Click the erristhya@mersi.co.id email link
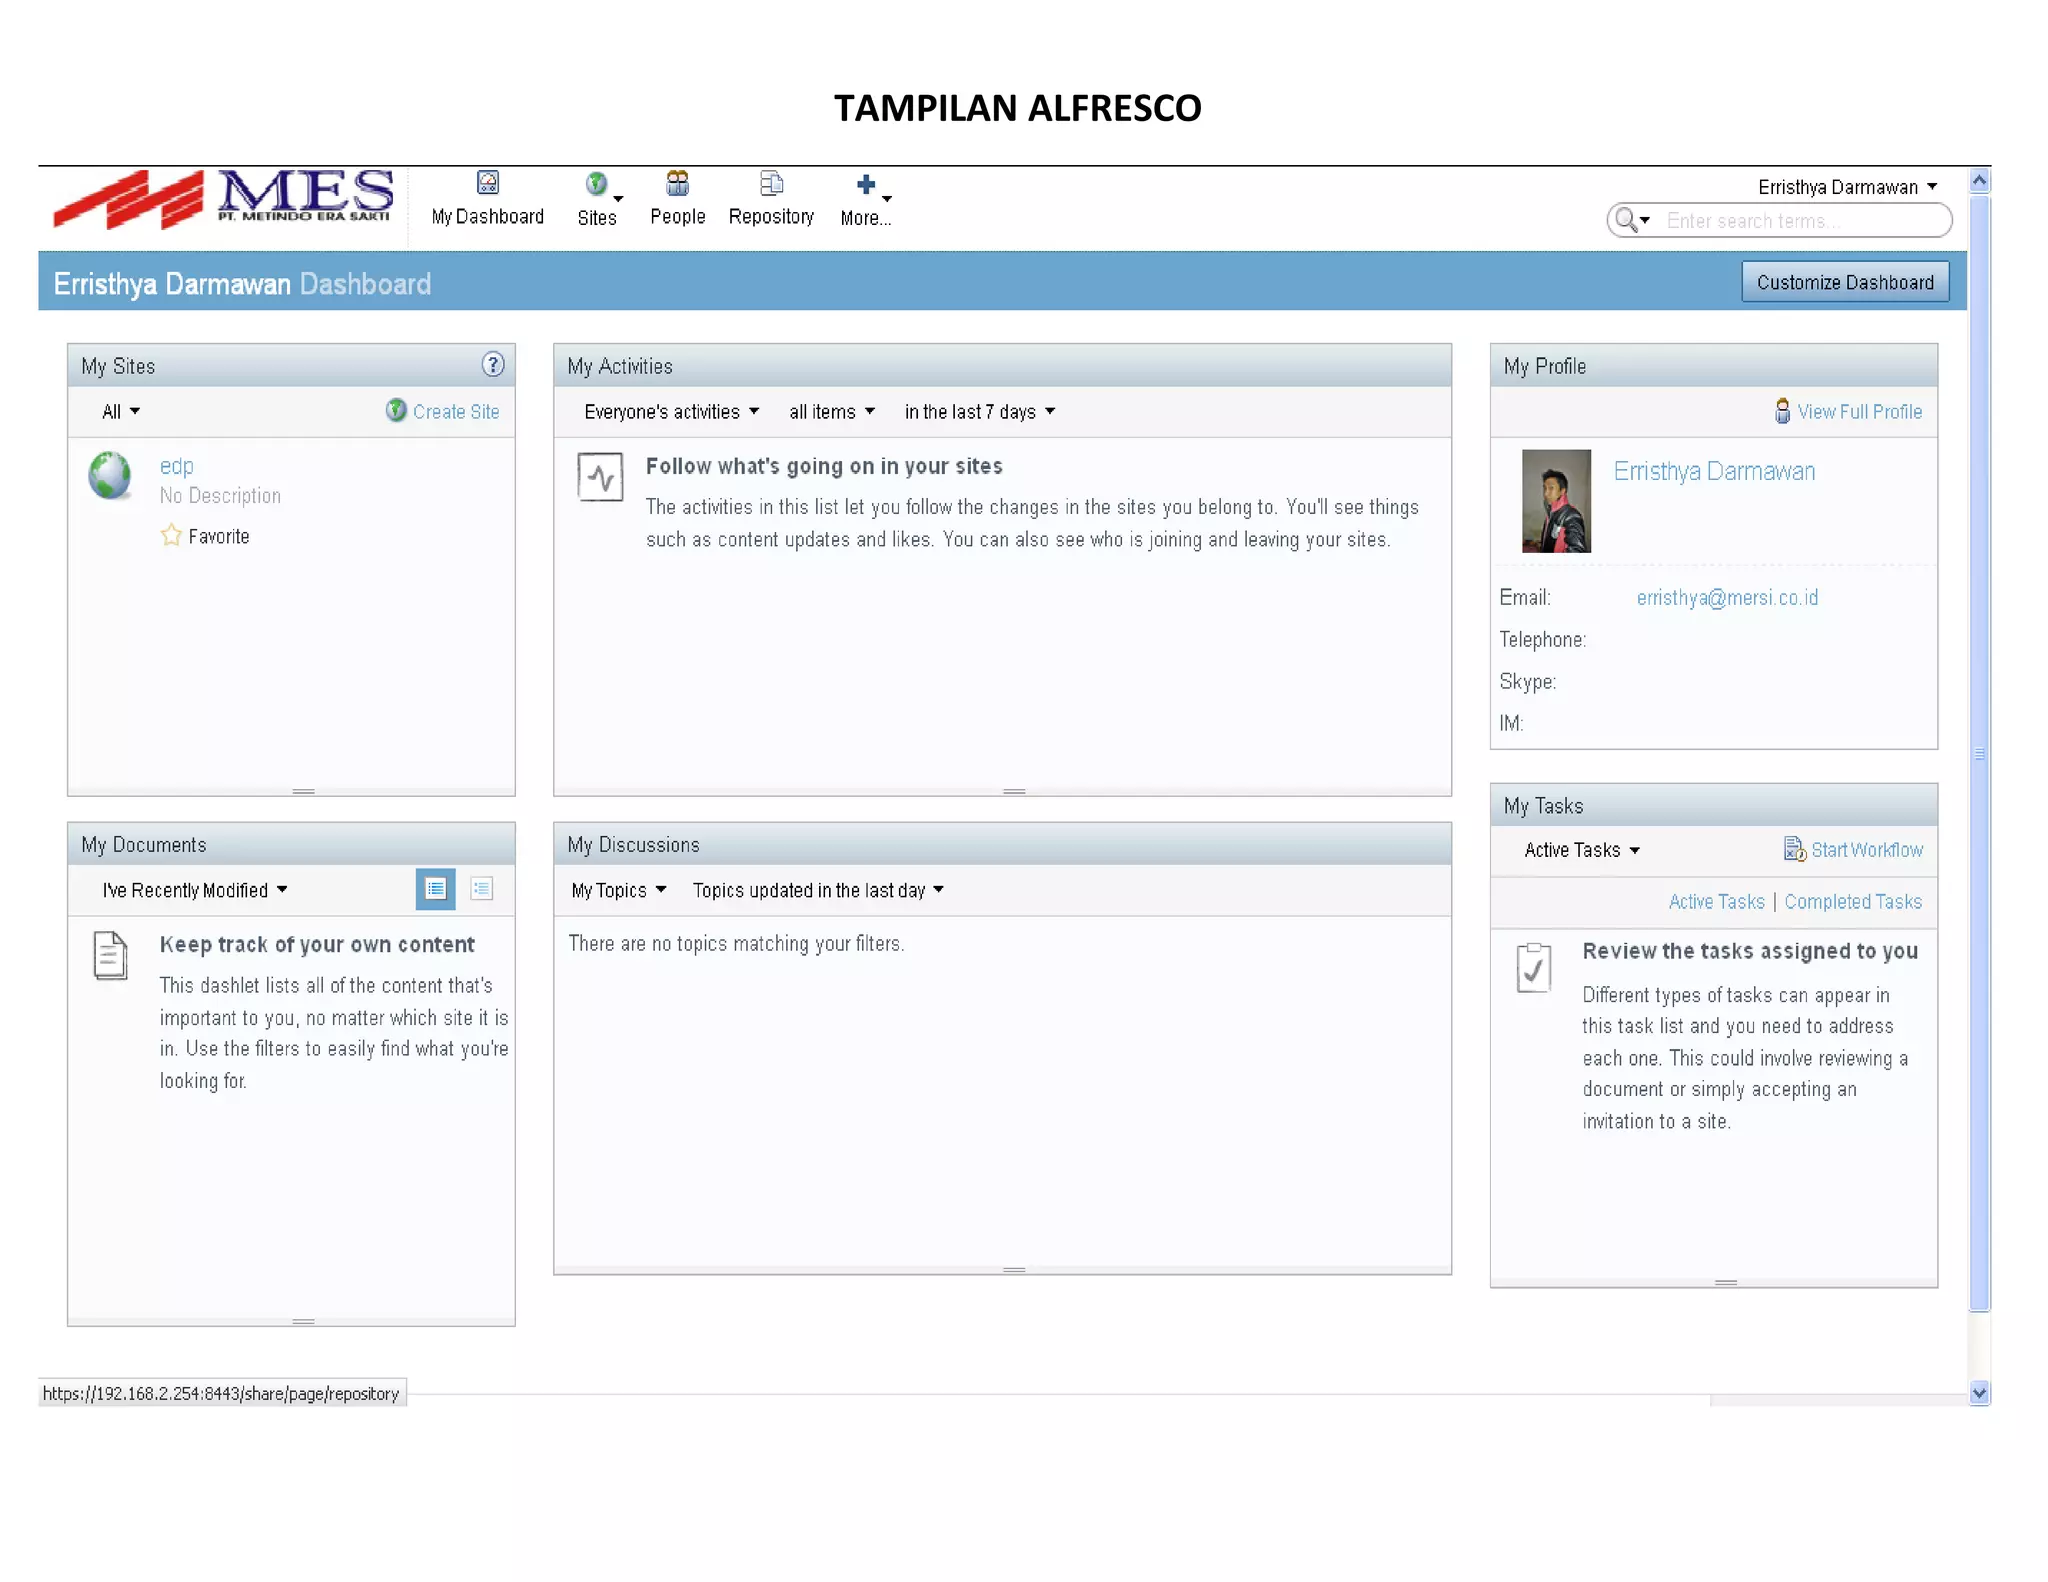The width and height of the screenshot is (2048, 1582). pyautogui.click(x=1727, y=597)
